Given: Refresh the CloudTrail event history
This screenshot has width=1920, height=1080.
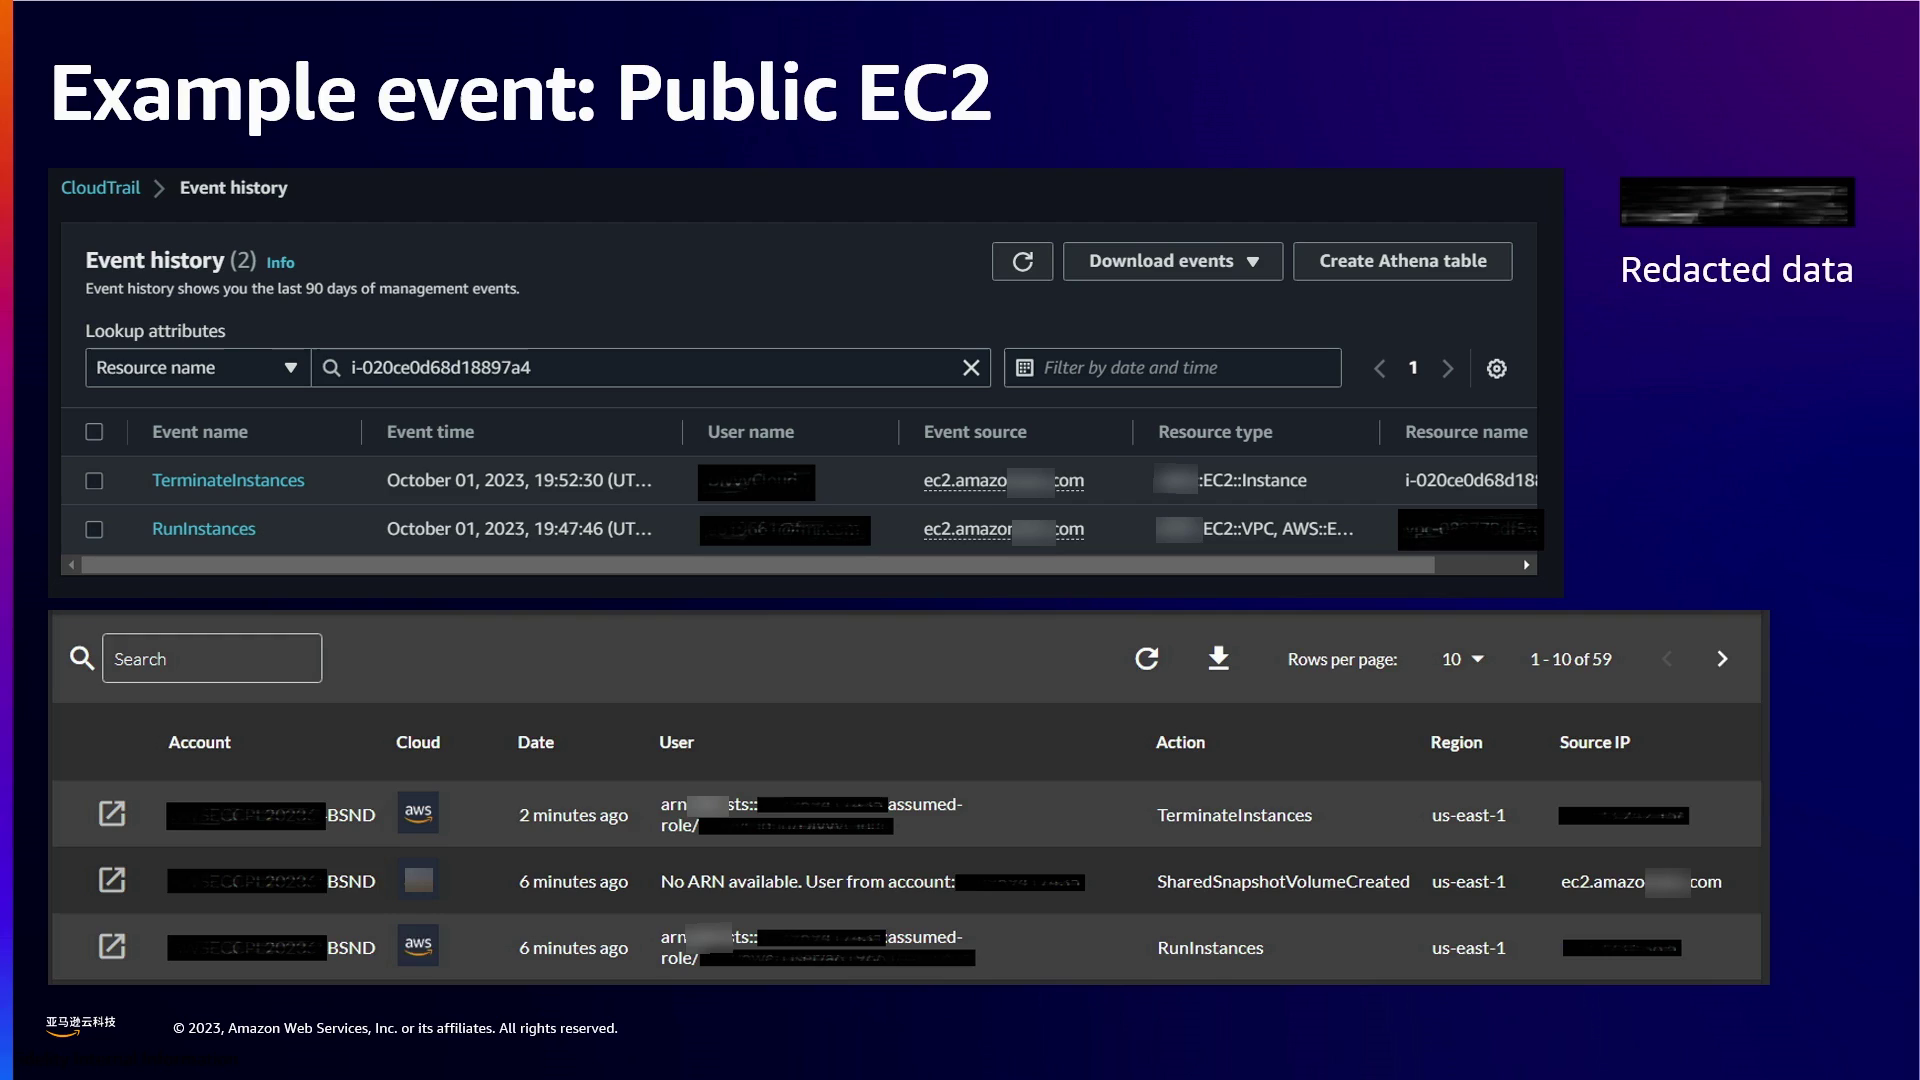Looking at the screenshot, I should click(1022, 261).
